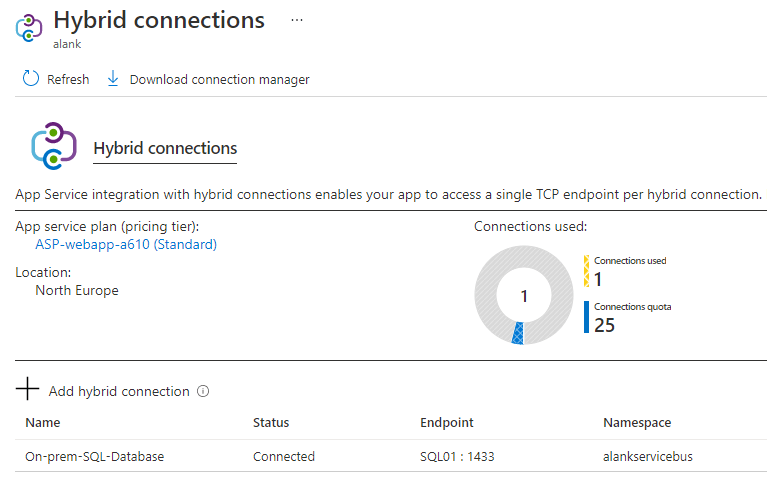Viewport: 767px width, 485px height.
Task: Select the On-prem-SQL-Database connection row
Action: [x=94, y=456]
